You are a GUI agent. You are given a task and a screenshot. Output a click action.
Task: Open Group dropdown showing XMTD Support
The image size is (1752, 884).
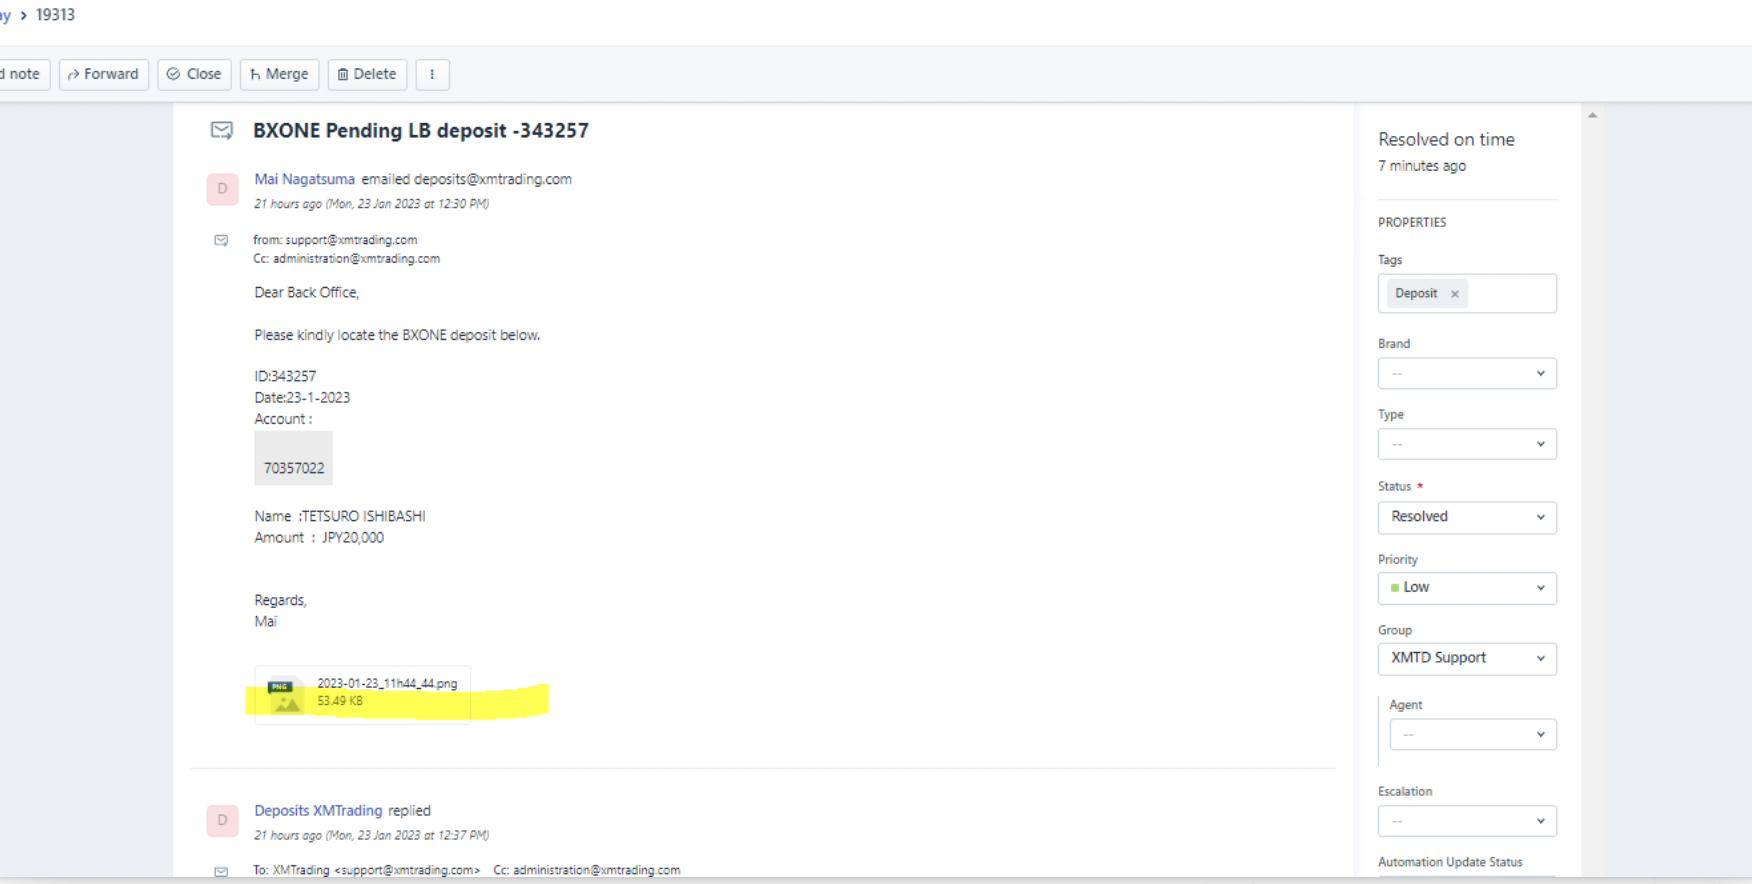(x=1467, y=658)
